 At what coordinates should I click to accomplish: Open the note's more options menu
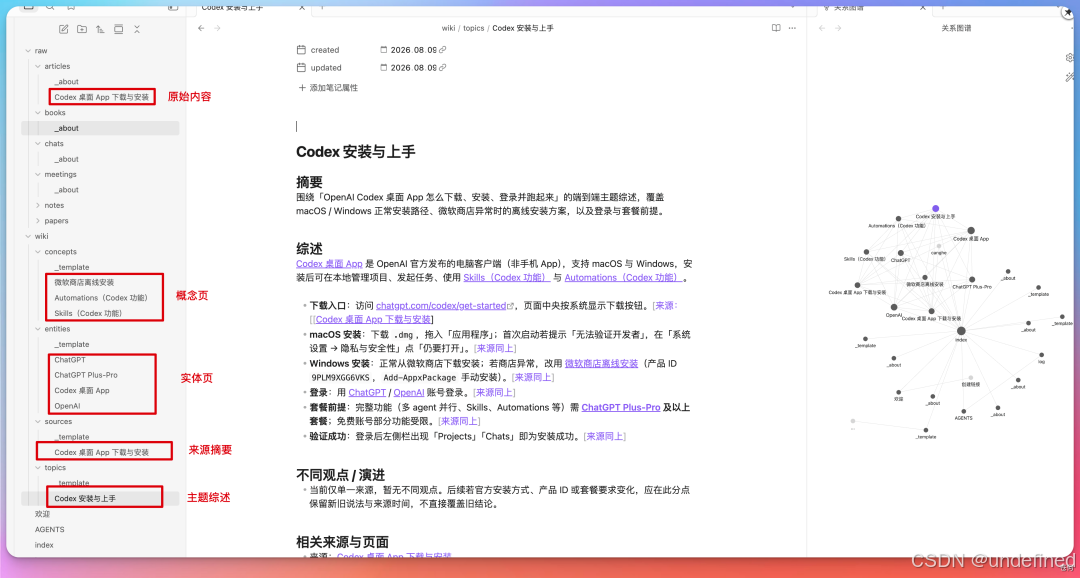pyautogui.click(x=793, y=28)
